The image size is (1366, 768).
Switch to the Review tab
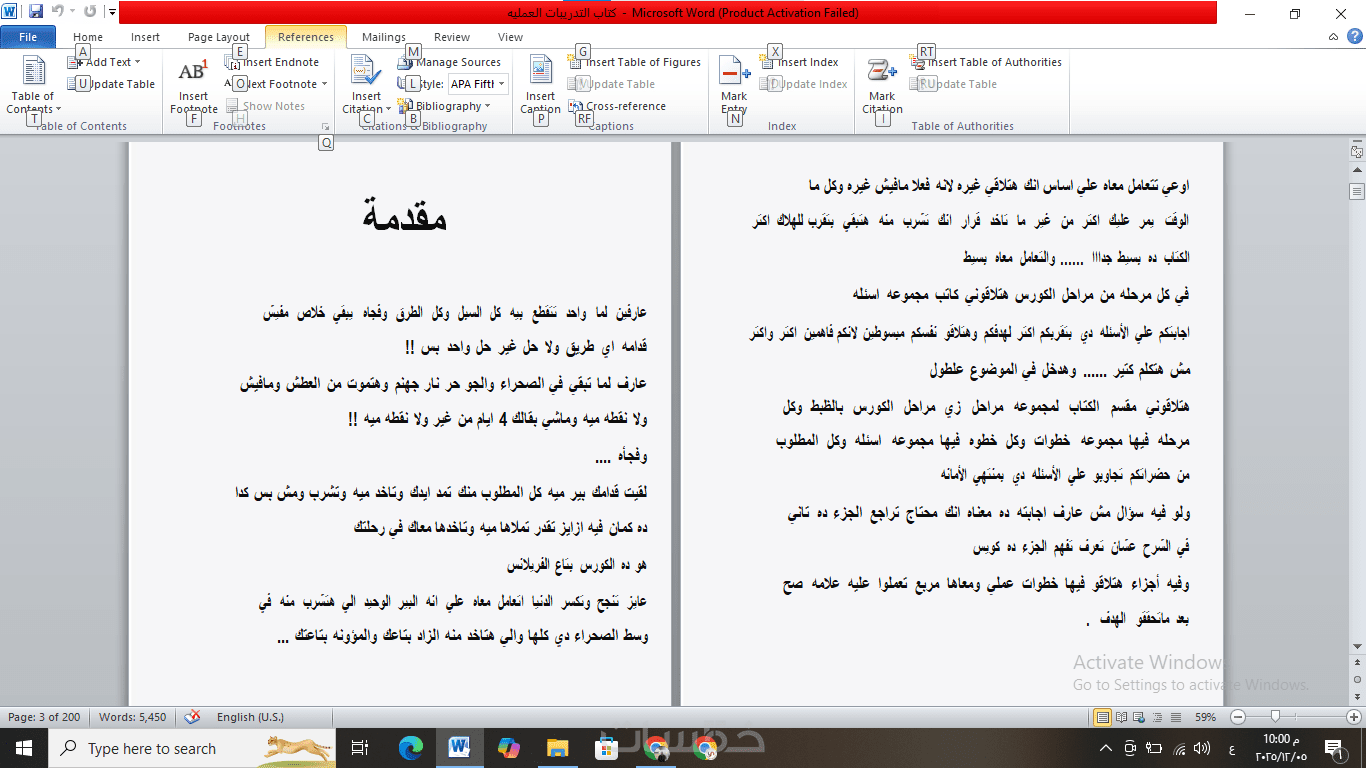point(452,37)
